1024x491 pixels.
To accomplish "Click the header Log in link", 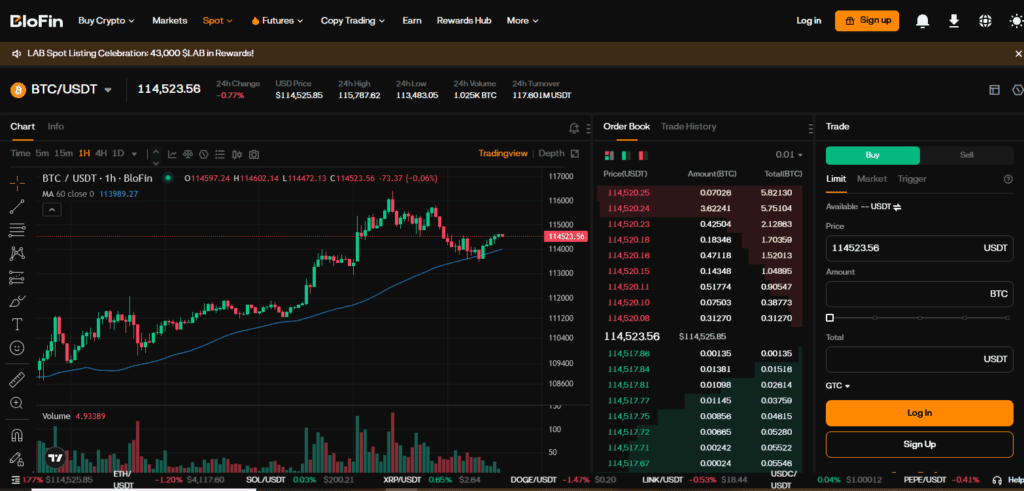I will 808,21.
